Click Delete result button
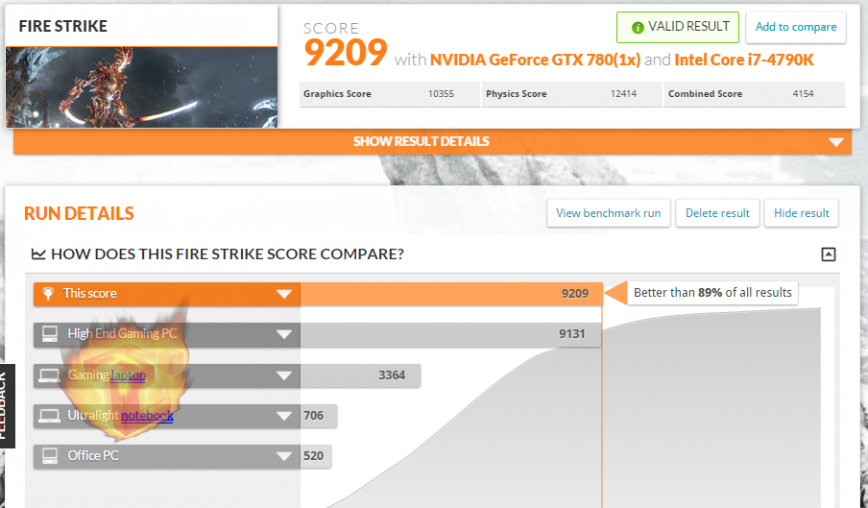Viewport: 868px width, 508px height. tap(717, 213)
